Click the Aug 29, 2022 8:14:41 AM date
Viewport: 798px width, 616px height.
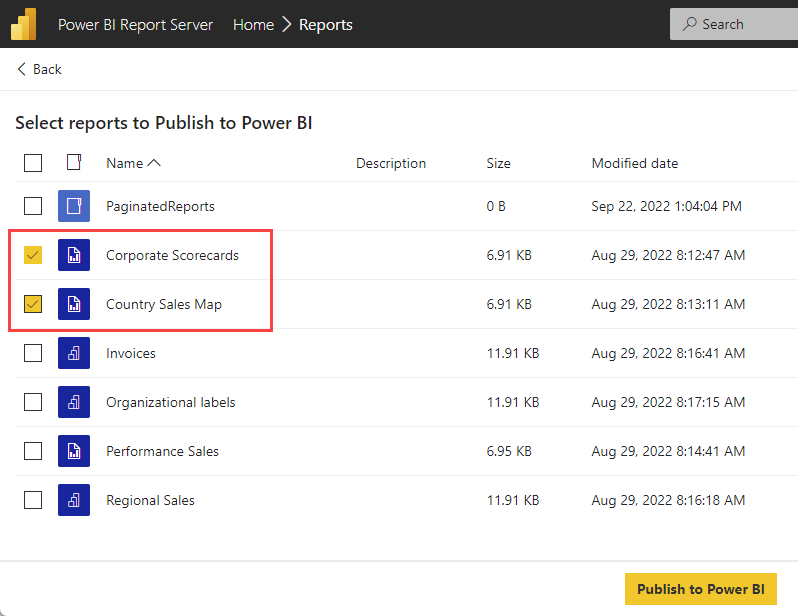click(x=668, y=451)
